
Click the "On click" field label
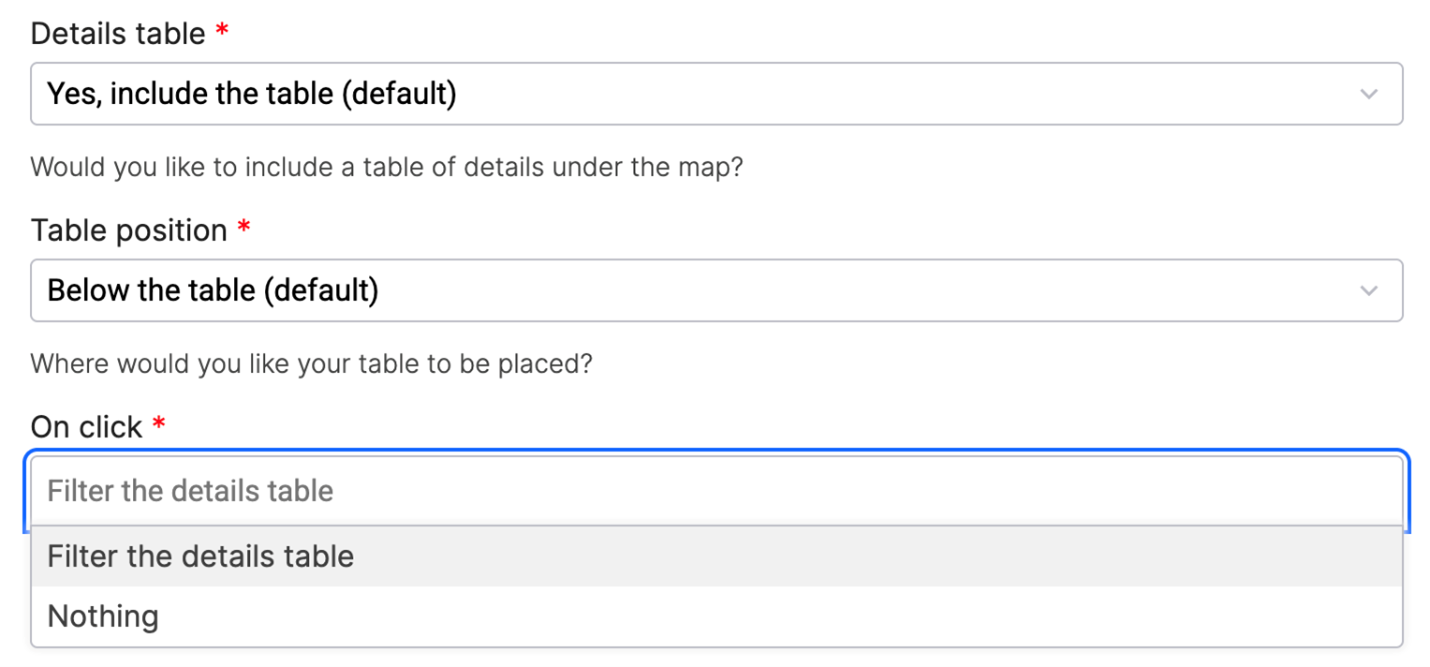(x=87, y=427)
